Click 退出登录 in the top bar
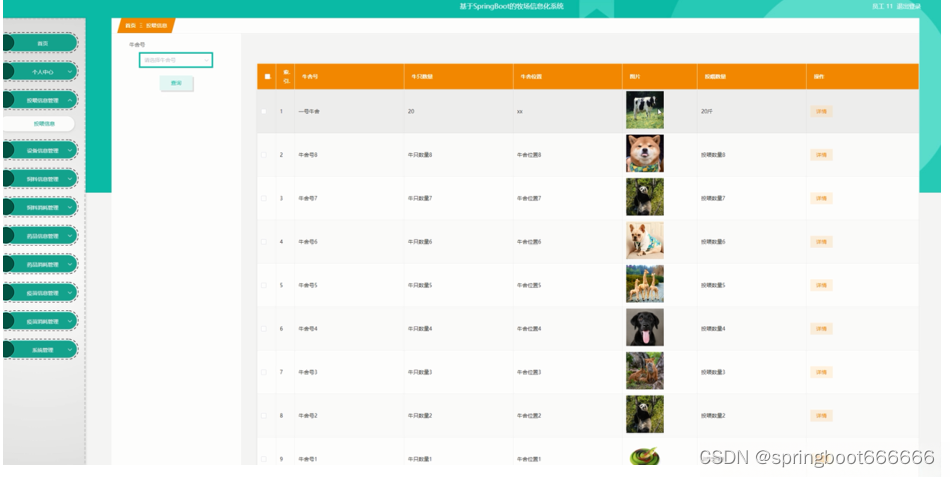Image resolution: width=950 pixels, height=477 pixels. [x=909, y=6]
